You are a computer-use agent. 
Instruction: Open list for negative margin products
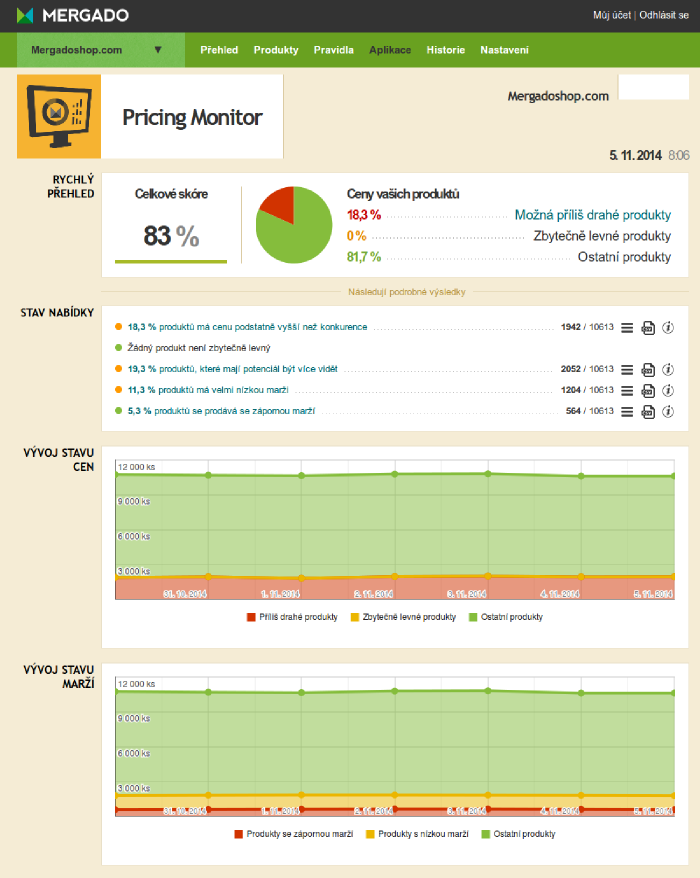click(x=627, y=412)
